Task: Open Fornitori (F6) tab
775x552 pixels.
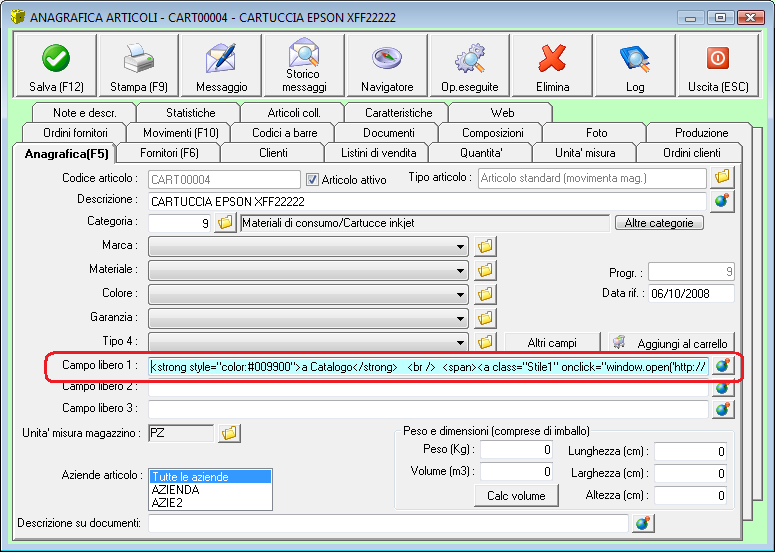Action: pos(169,153)
